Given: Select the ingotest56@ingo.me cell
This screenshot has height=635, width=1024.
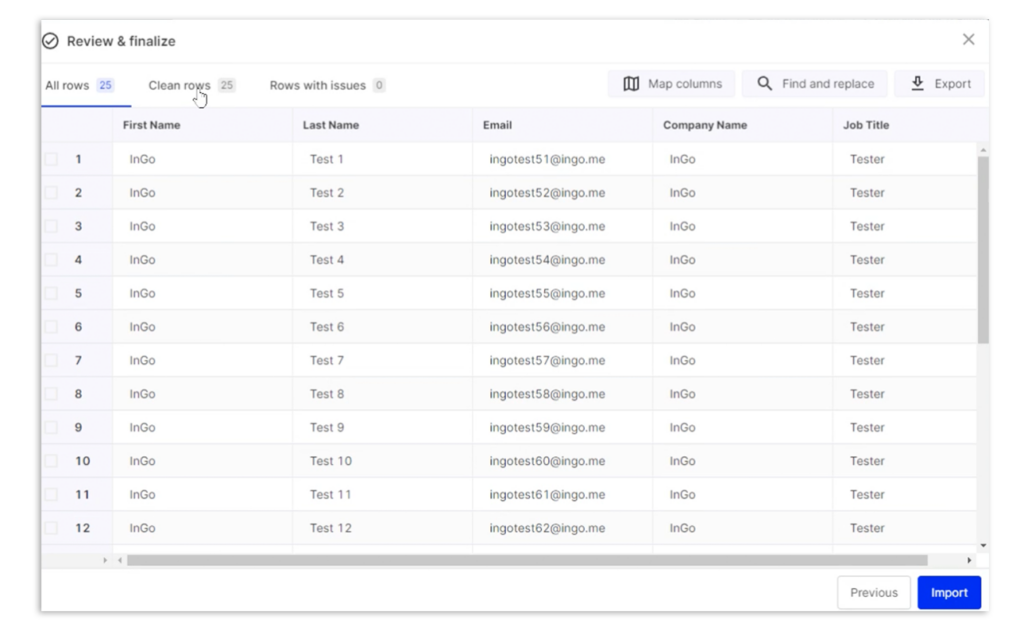Looking at the screenshot, I should point(562,327).
